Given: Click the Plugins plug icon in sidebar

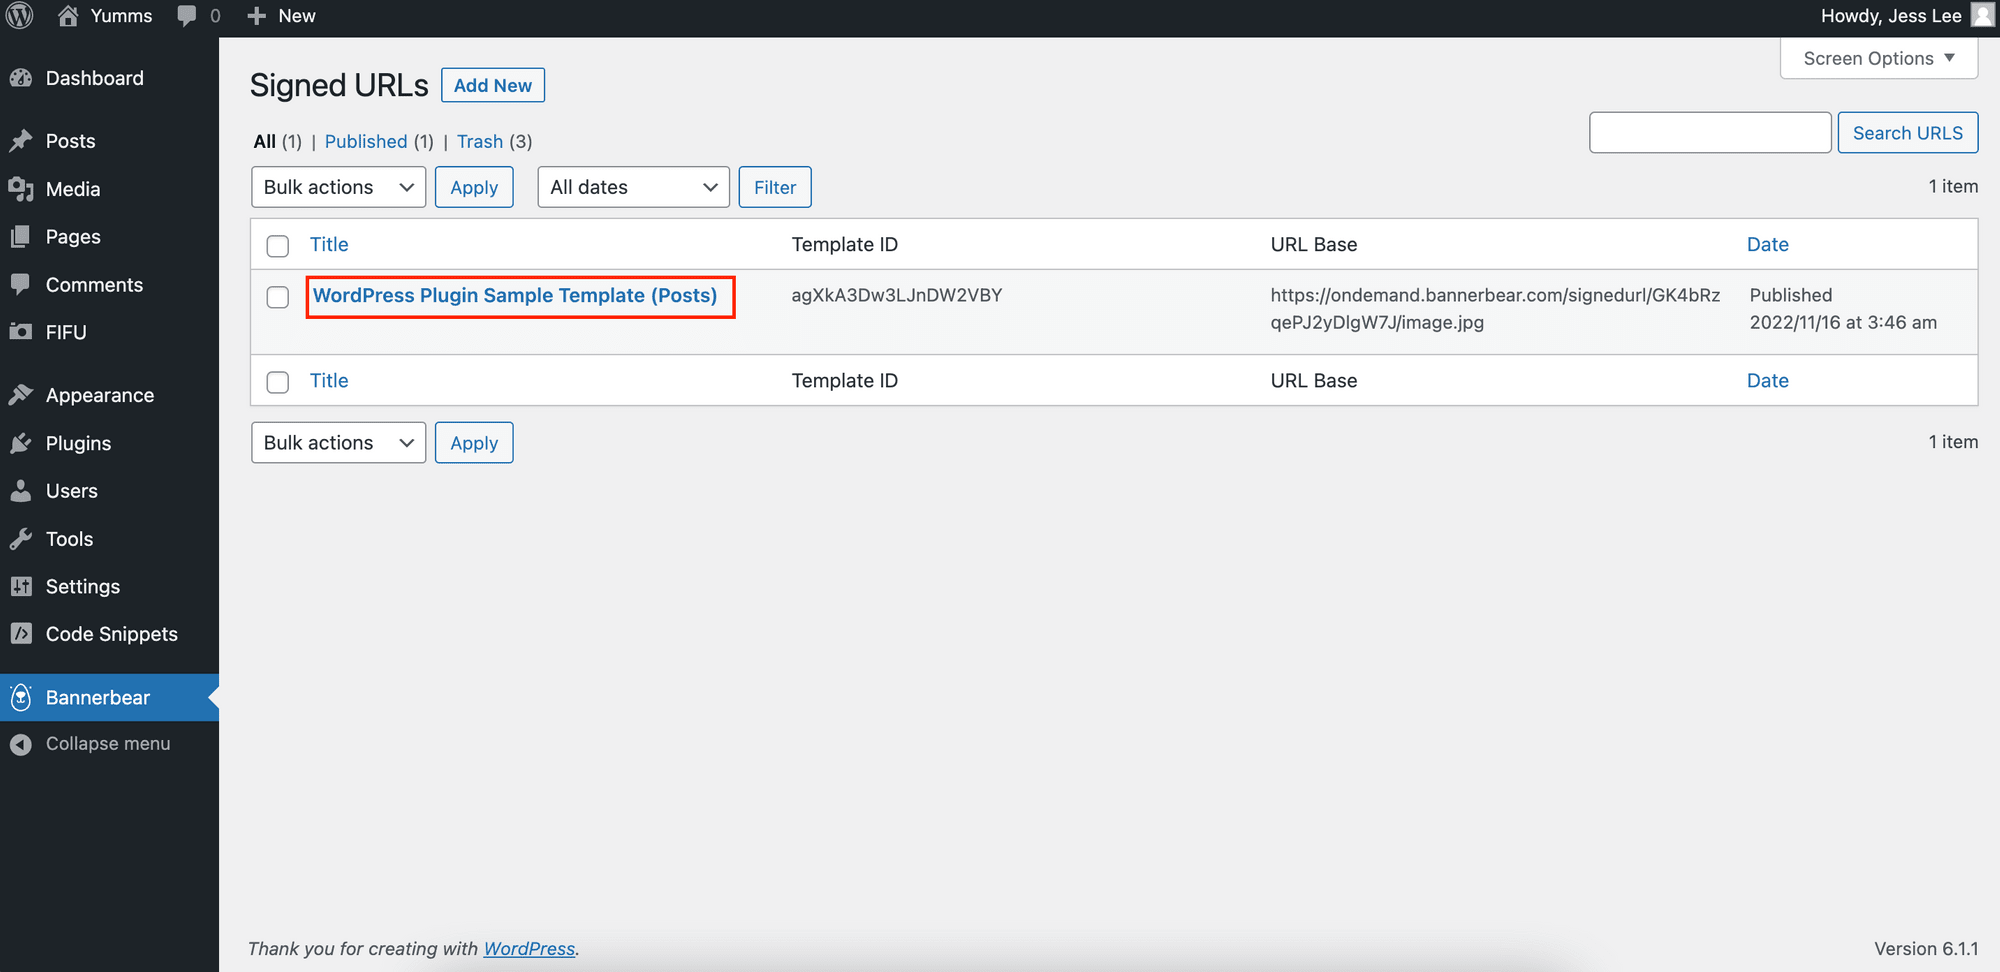Looking at the screenshot, I should point(21,443).
